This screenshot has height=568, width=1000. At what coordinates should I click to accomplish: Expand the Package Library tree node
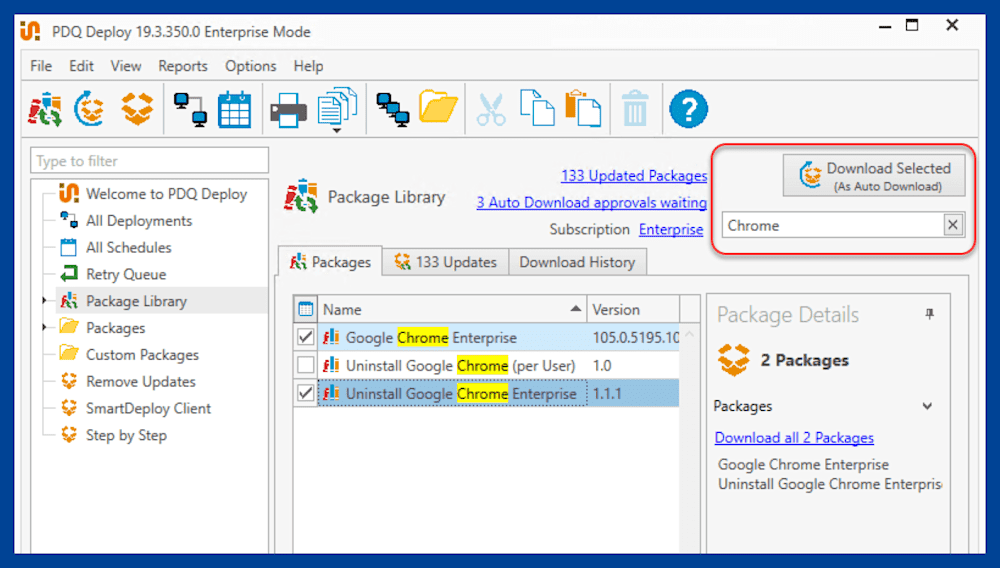pyautogui.click(x=45, y=300)
